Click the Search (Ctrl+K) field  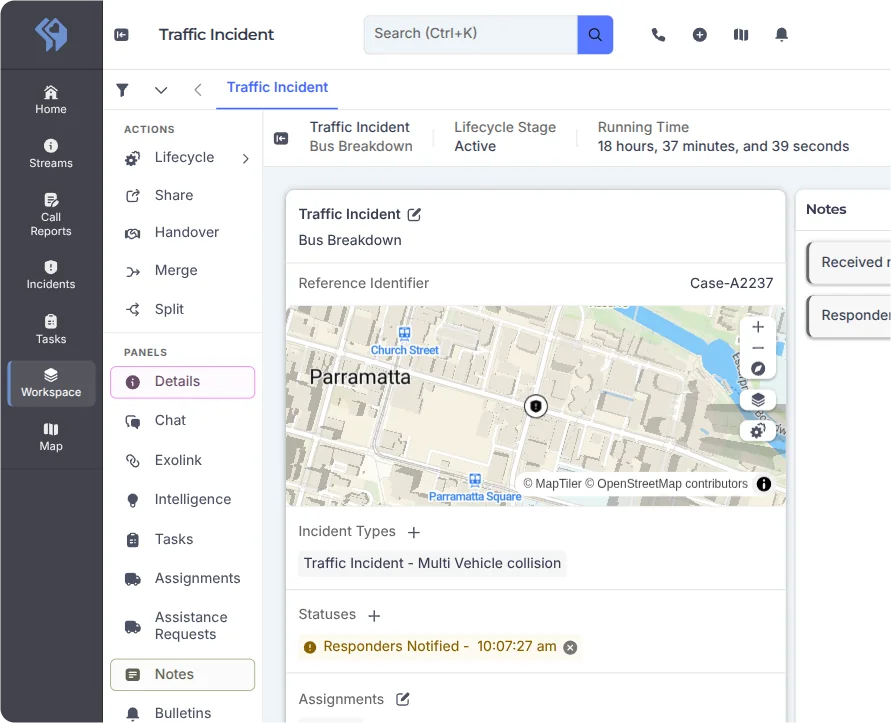click(471, 35)
